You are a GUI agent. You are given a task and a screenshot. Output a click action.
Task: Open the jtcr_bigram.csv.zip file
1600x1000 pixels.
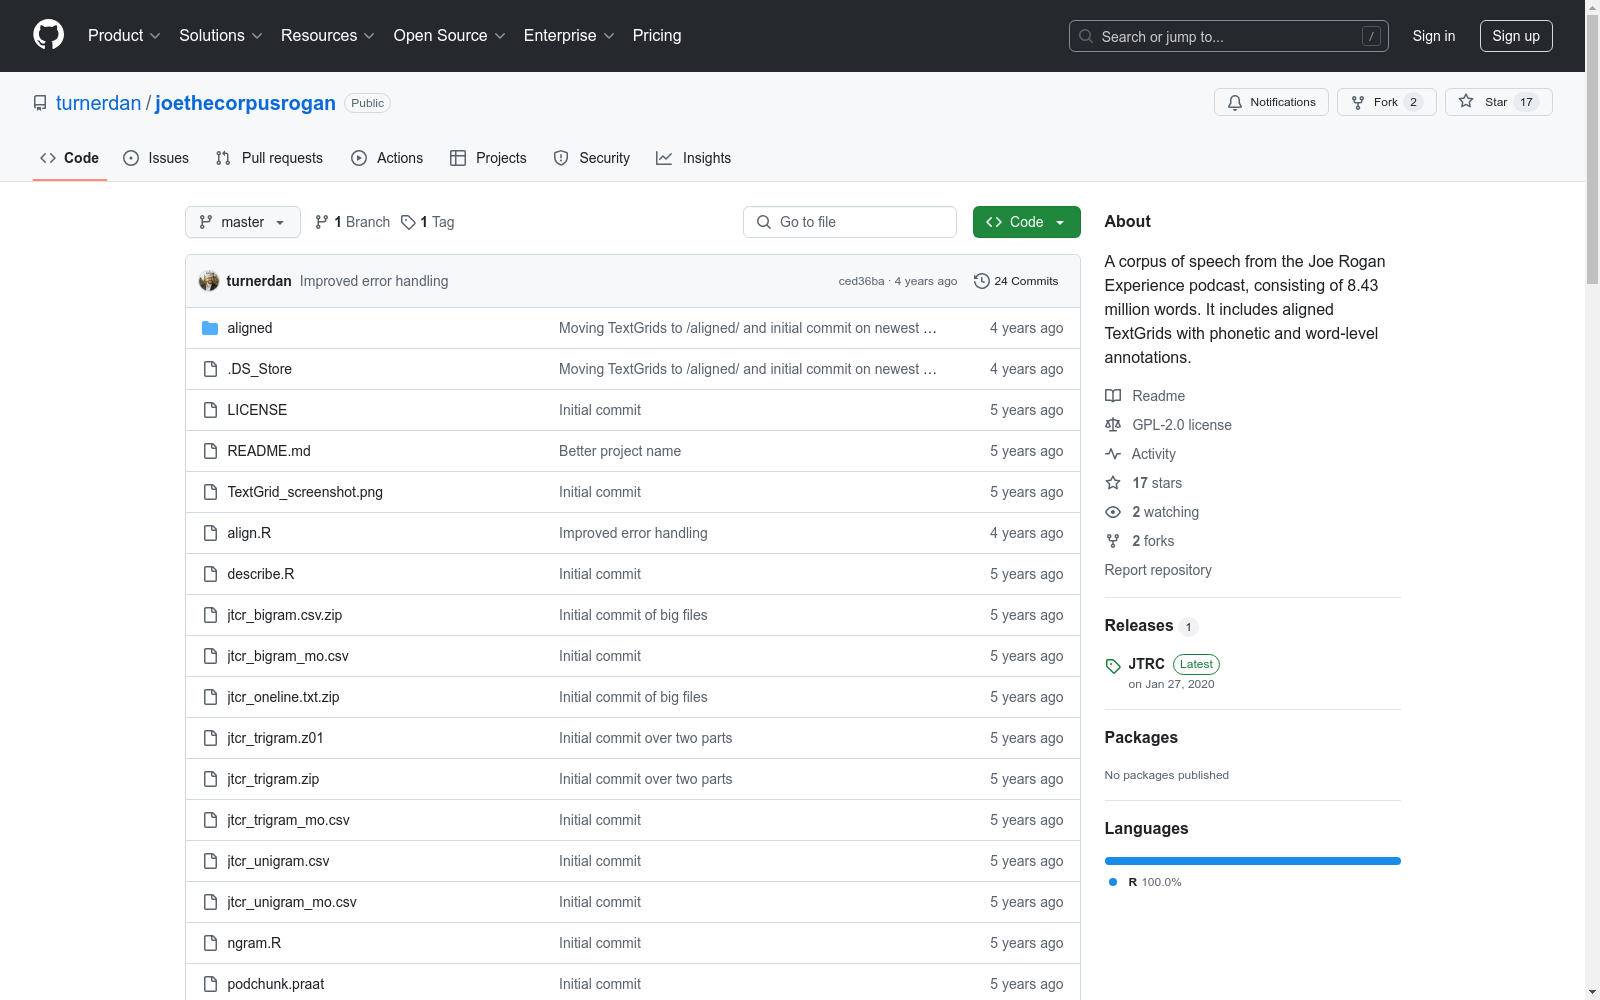point(285,615)
